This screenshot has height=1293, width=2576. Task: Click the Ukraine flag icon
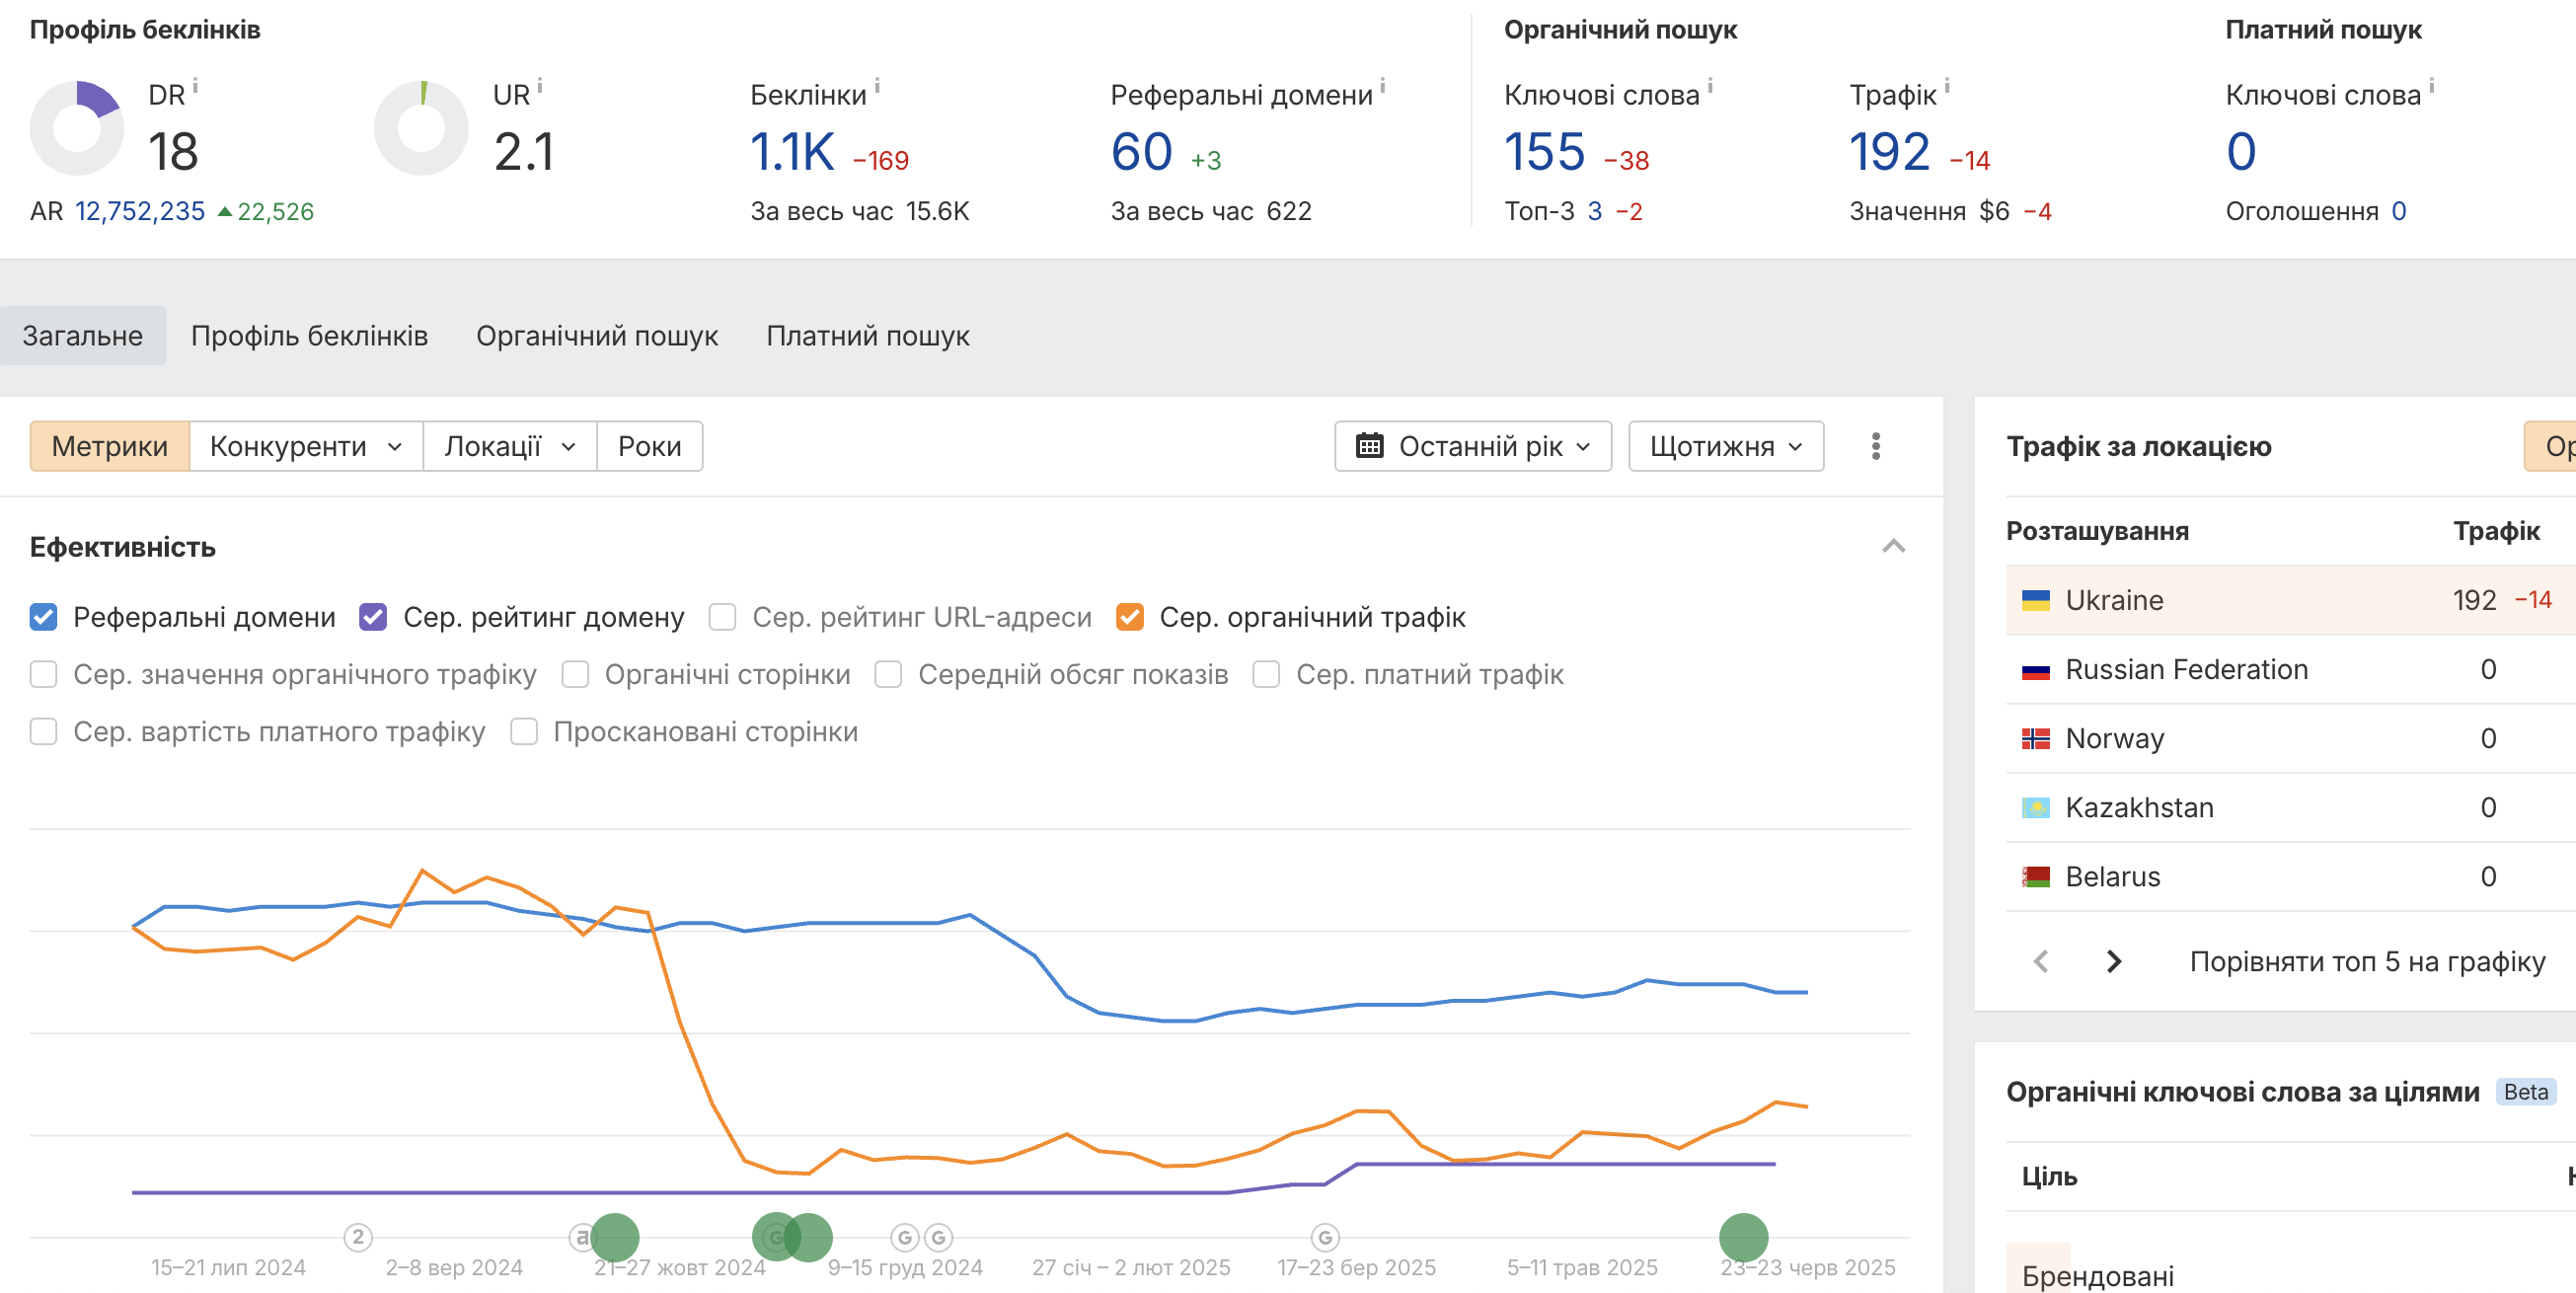(2035, 600)
